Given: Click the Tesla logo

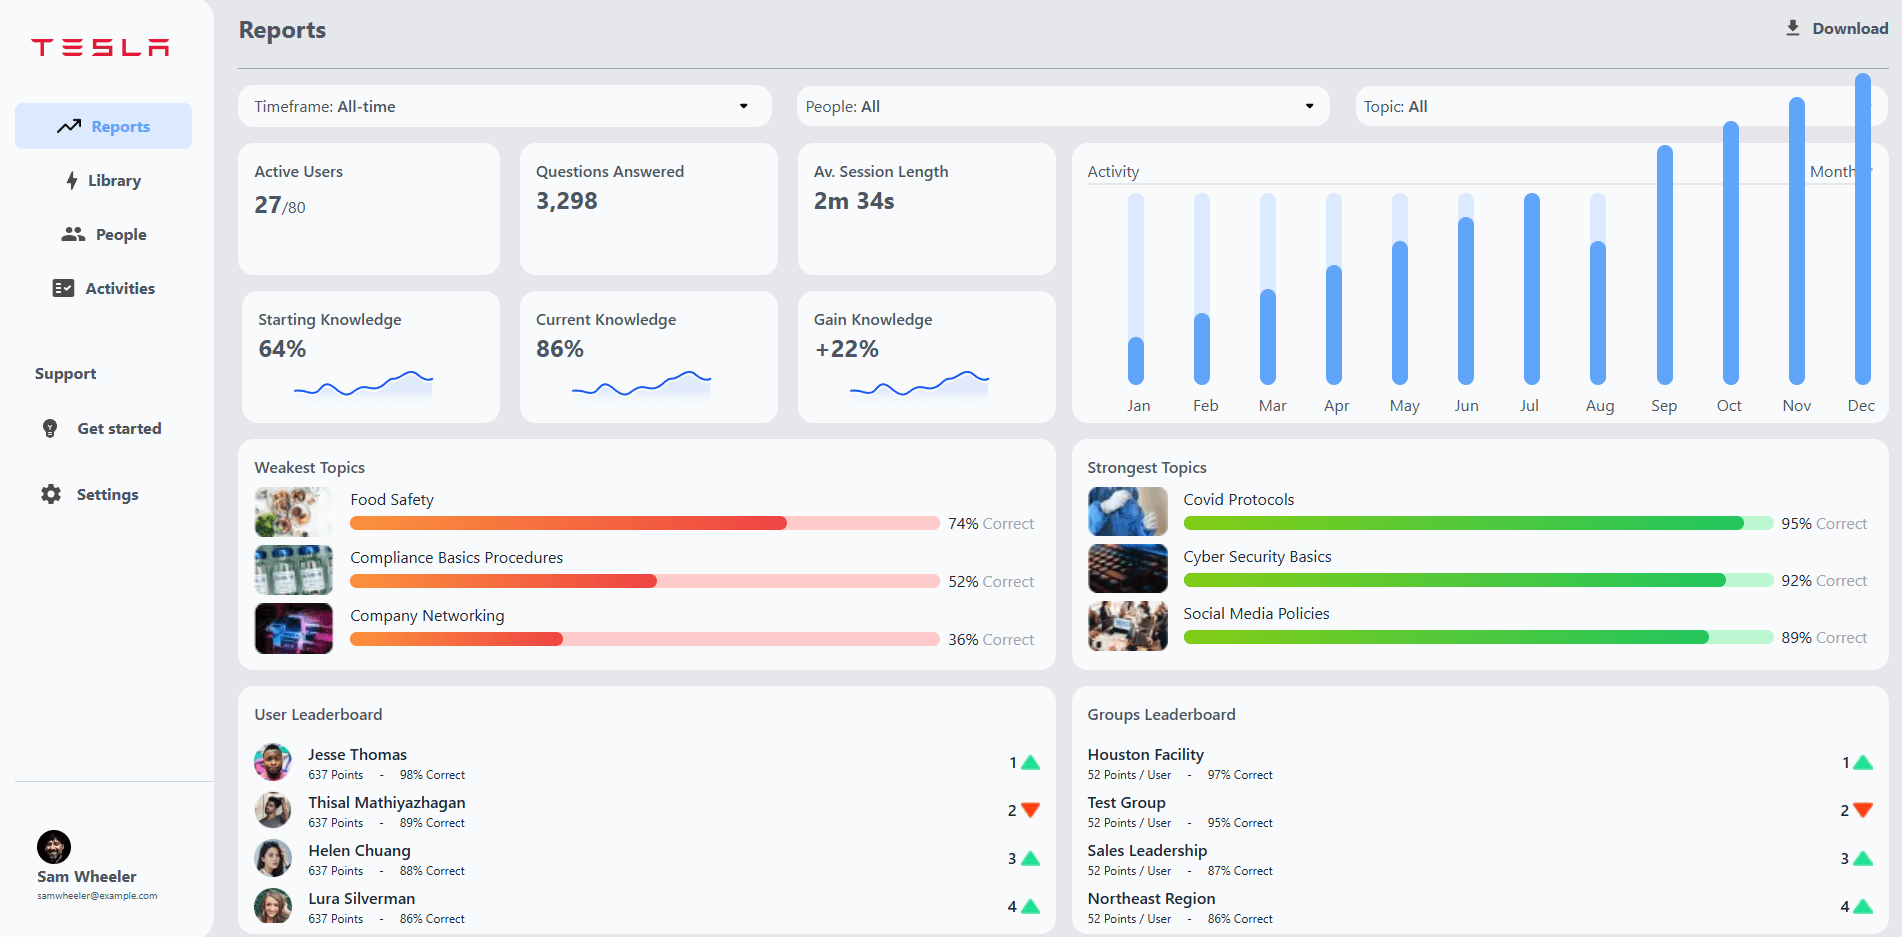Looking at the screenshot, I should coord(99,46).
